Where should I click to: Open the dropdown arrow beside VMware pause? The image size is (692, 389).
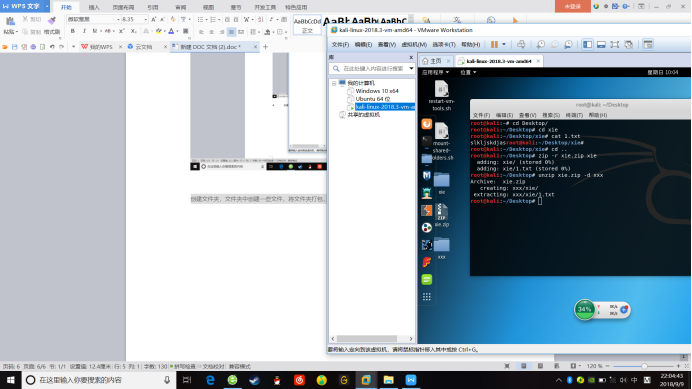point(504,44)
